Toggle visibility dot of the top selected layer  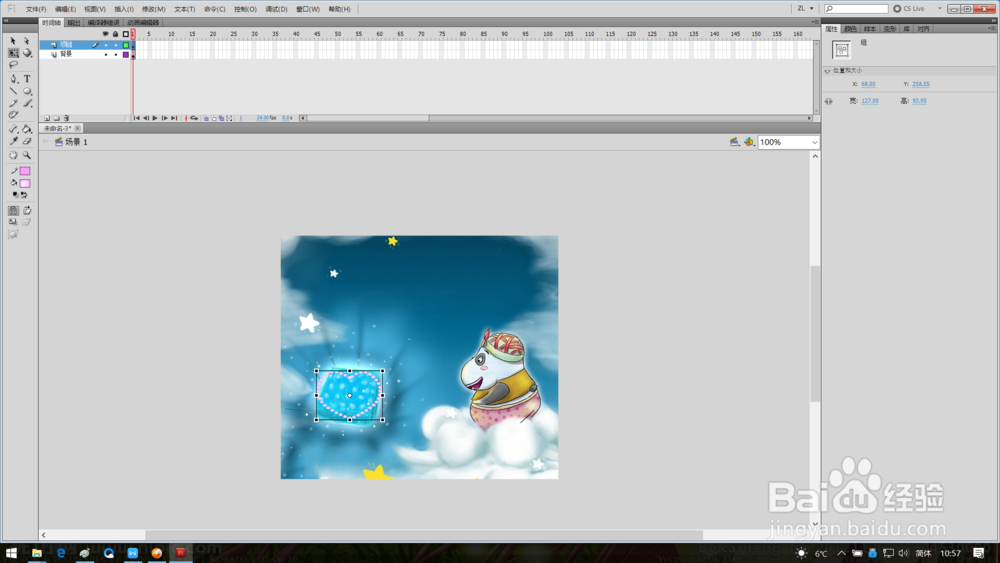pyautogui.click(x=106, y=45)
